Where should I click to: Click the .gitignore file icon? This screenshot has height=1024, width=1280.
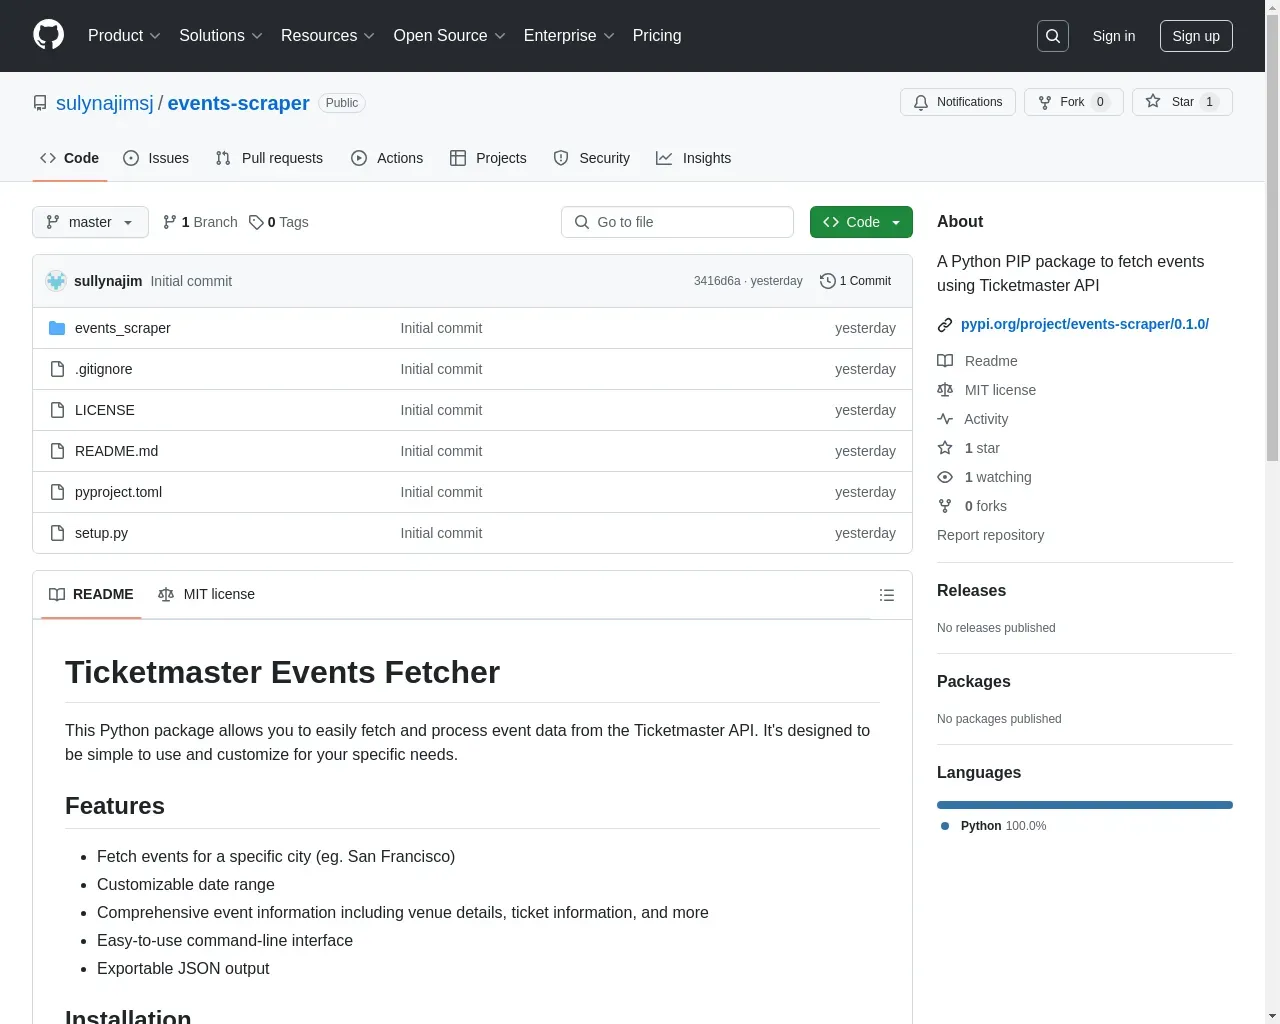click(57, 369)
